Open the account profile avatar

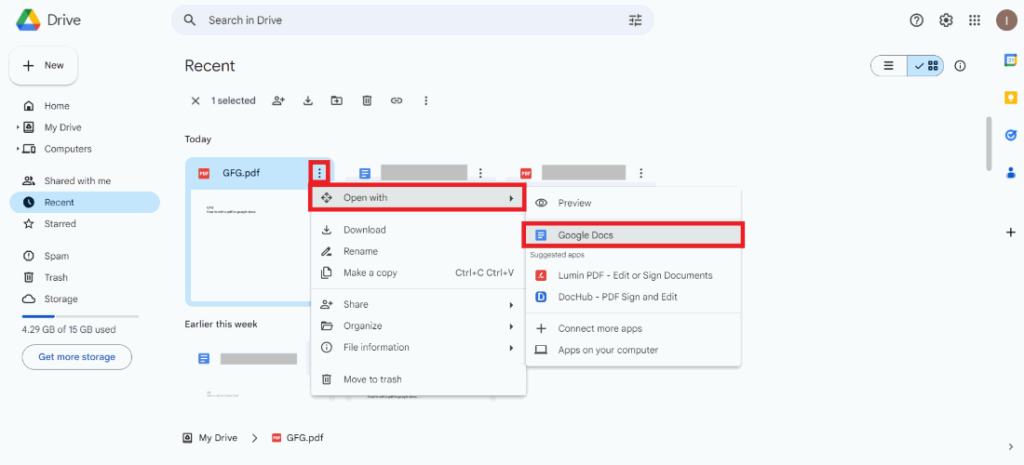pos(1006,20)
